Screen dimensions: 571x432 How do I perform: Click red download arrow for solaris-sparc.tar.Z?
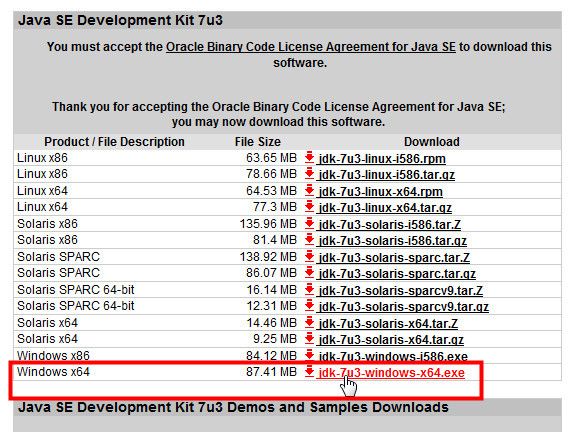309,256
